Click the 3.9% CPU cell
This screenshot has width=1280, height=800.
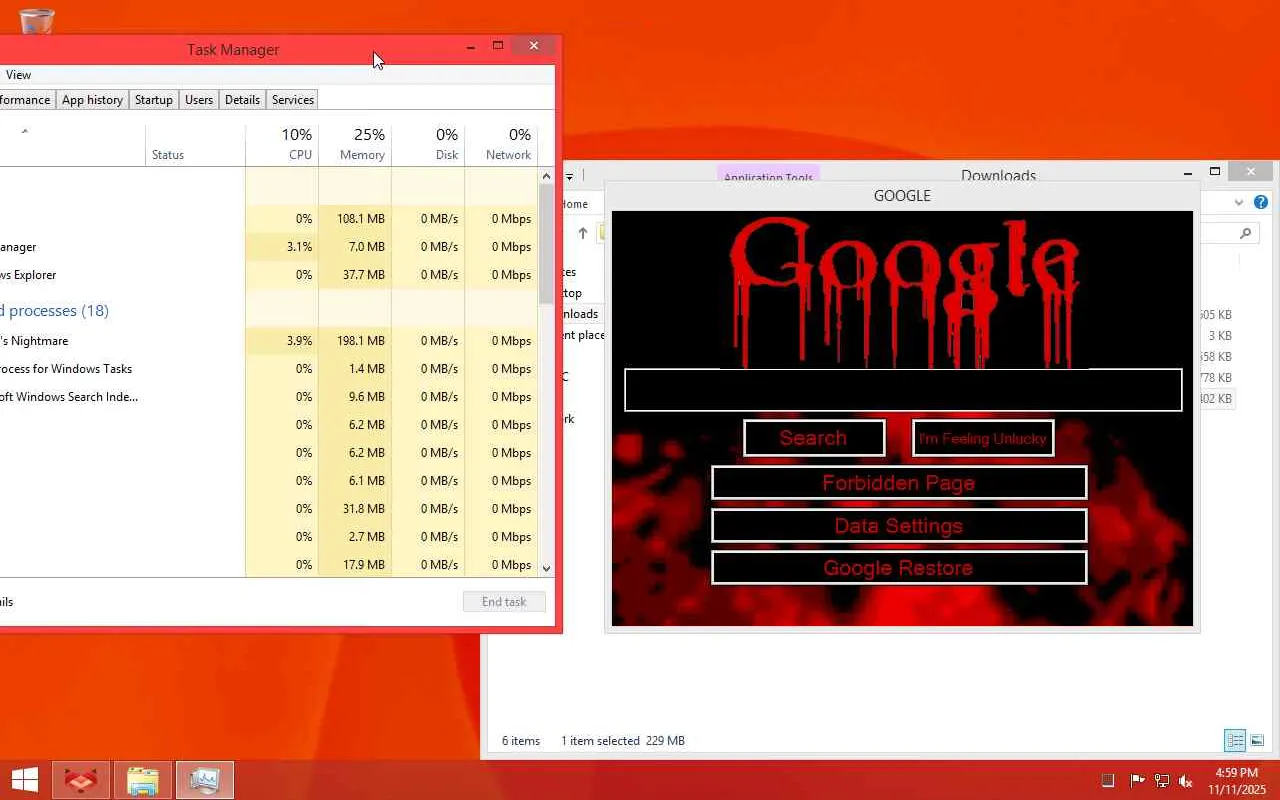click(x=282, y=341)
